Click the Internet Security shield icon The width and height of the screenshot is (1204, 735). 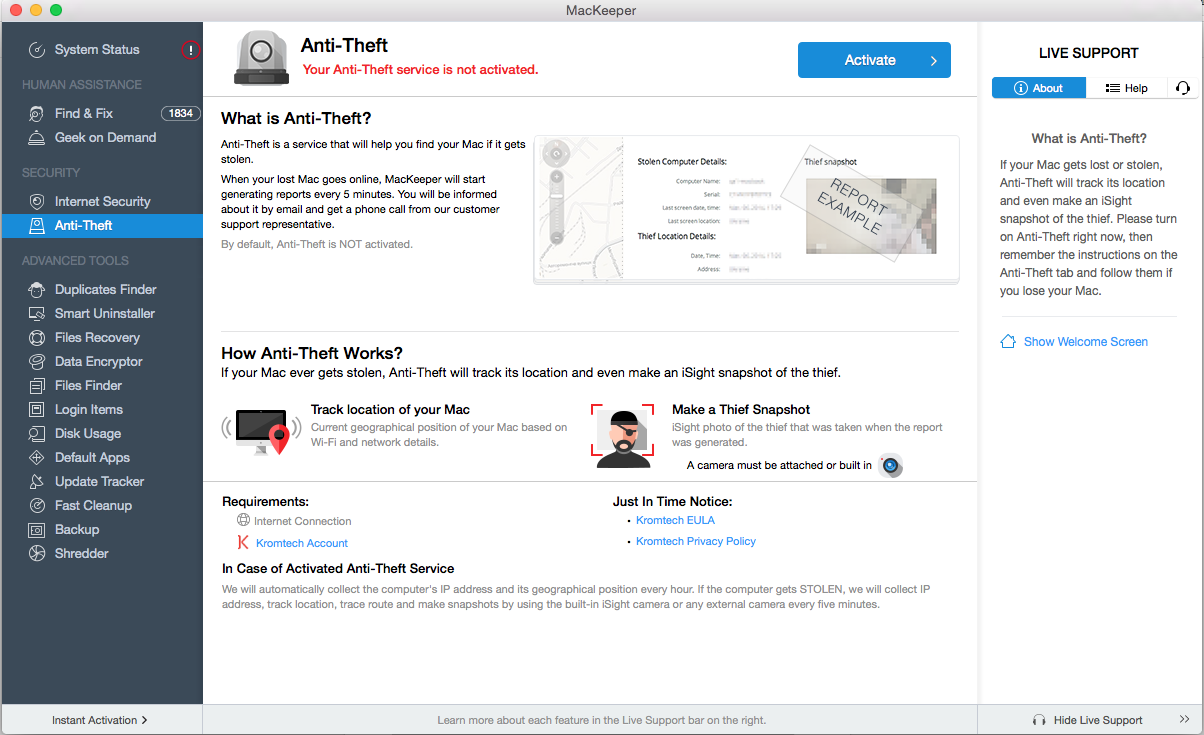(x=37, y=201)
